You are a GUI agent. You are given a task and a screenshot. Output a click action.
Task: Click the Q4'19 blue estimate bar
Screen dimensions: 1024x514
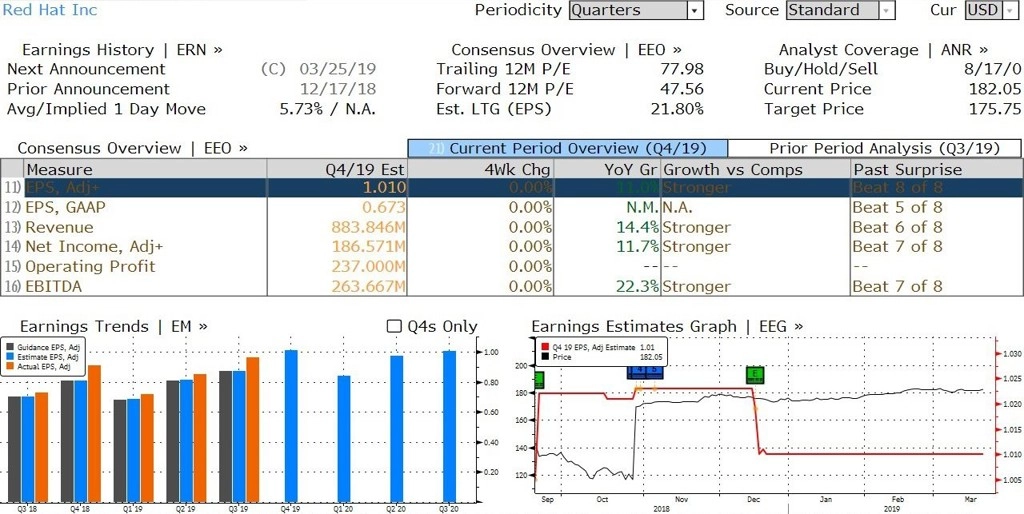click(291, 426)
